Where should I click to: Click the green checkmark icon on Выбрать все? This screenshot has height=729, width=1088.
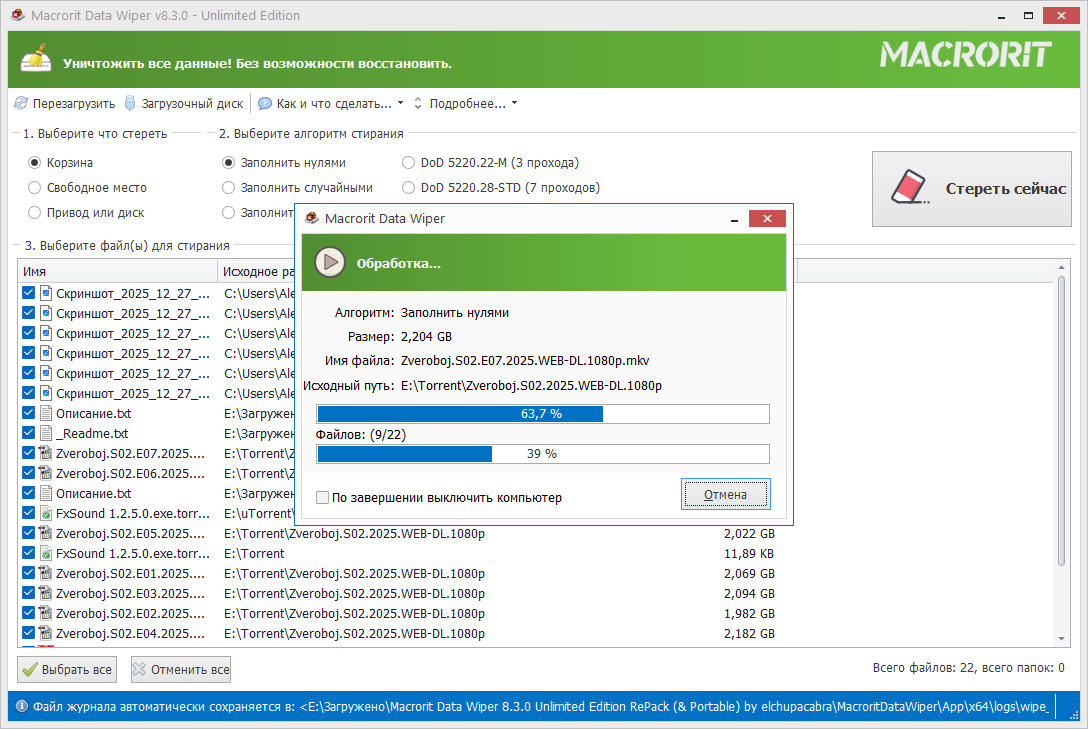[29, 670]
